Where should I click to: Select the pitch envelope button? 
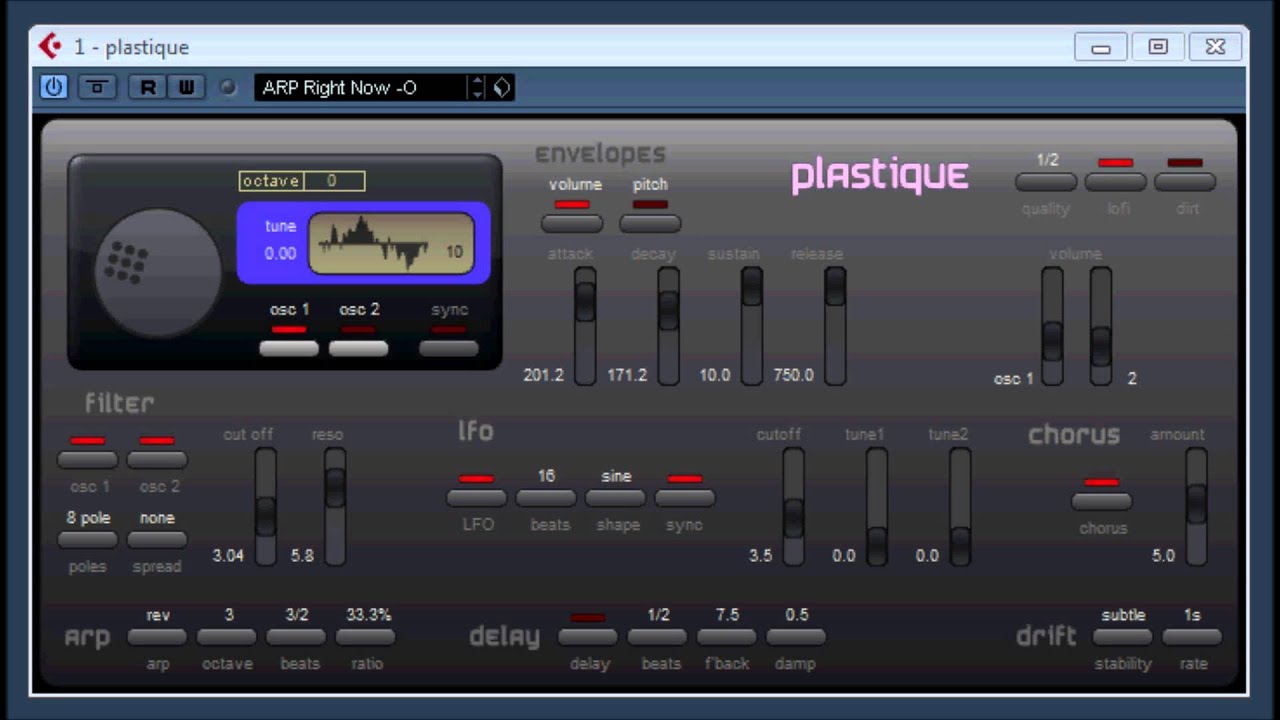[x=650, y=223]
